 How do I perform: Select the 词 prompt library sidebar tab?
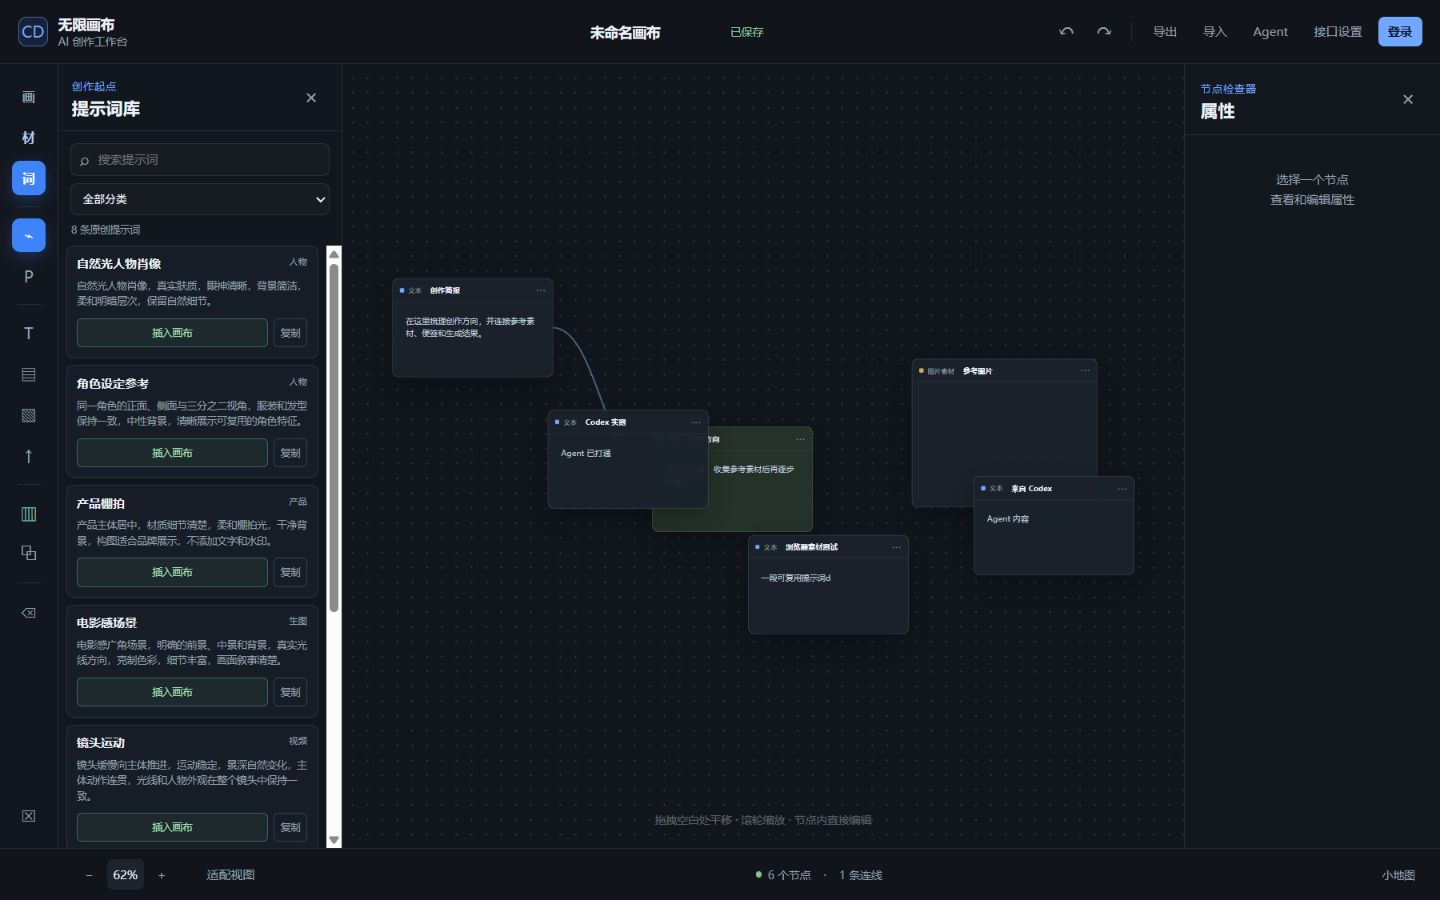(28, 178)
